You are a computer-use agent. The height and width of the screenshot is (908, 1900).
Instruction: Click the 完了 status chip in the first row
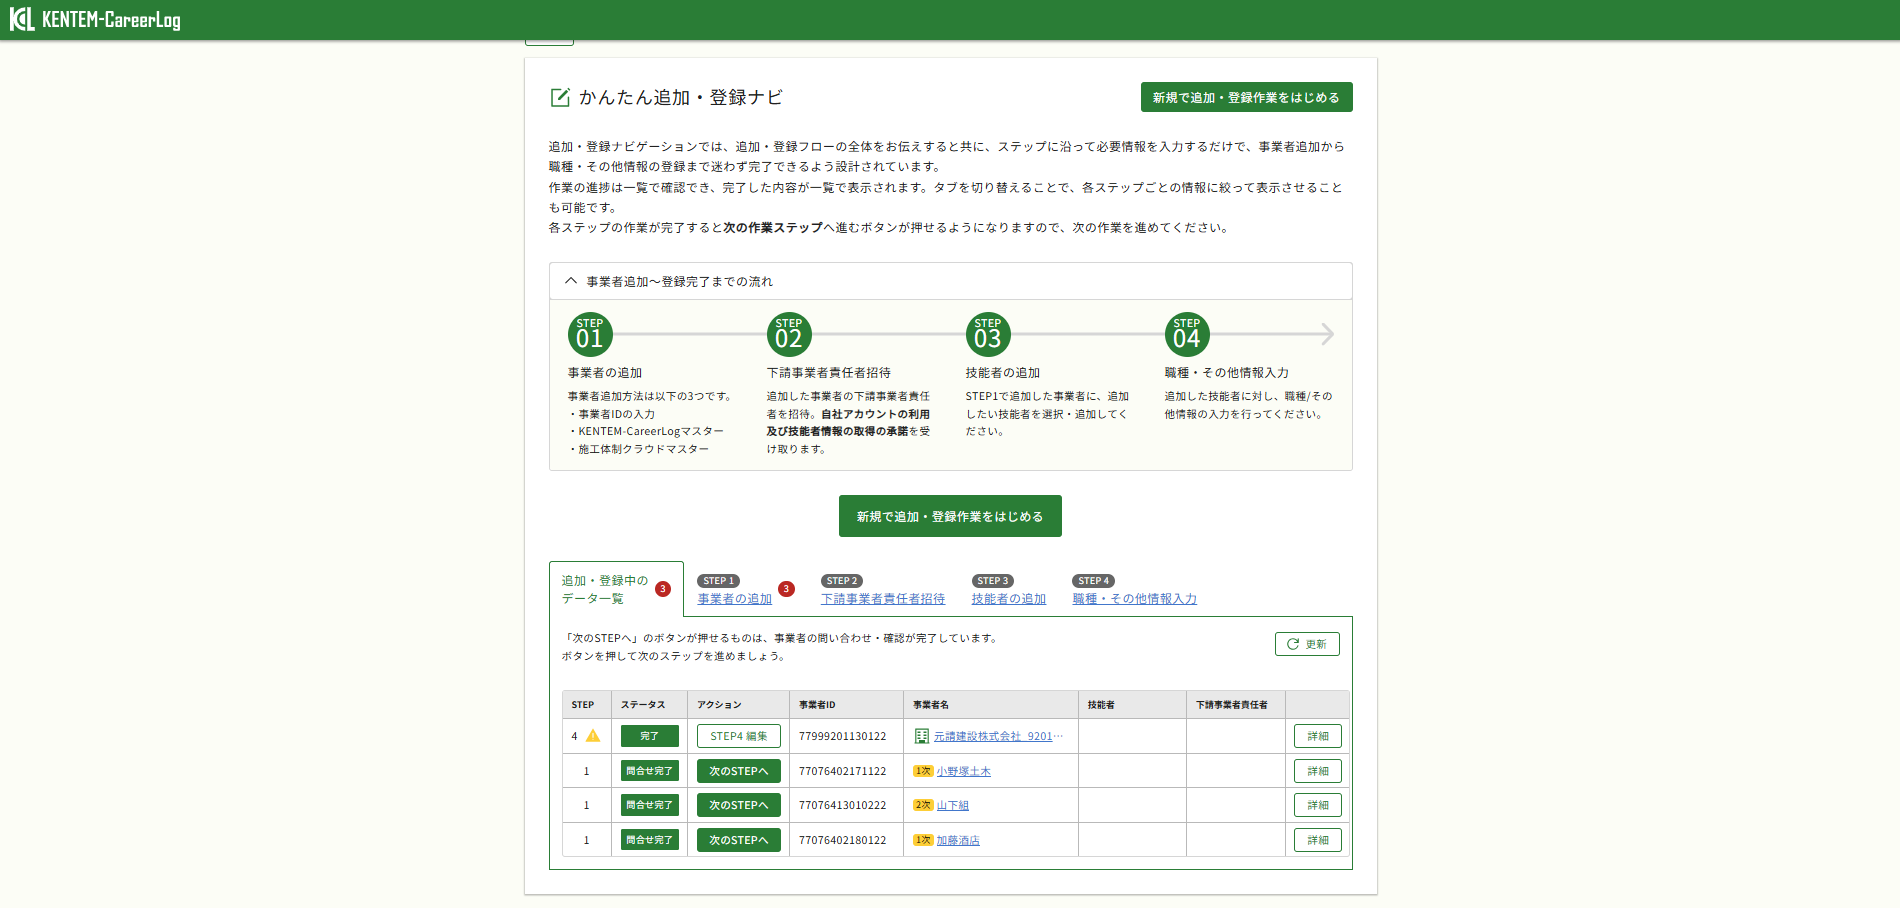649,735
